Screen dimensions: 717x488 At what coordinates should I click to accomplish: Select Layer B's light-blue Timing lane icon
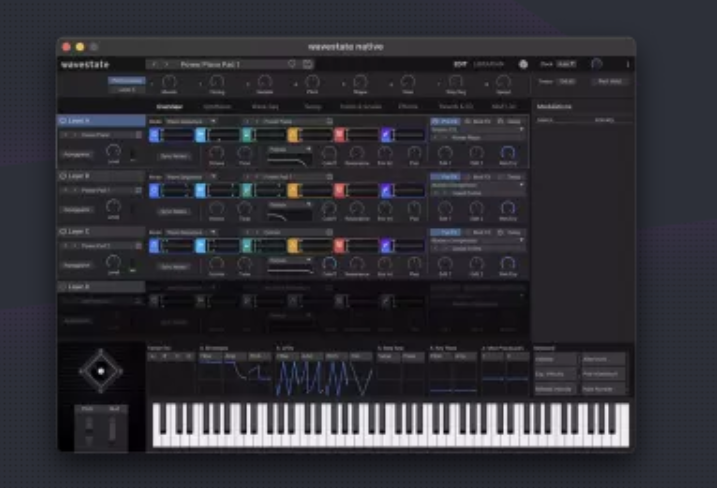pyautogui.click(x=200, y=191)
